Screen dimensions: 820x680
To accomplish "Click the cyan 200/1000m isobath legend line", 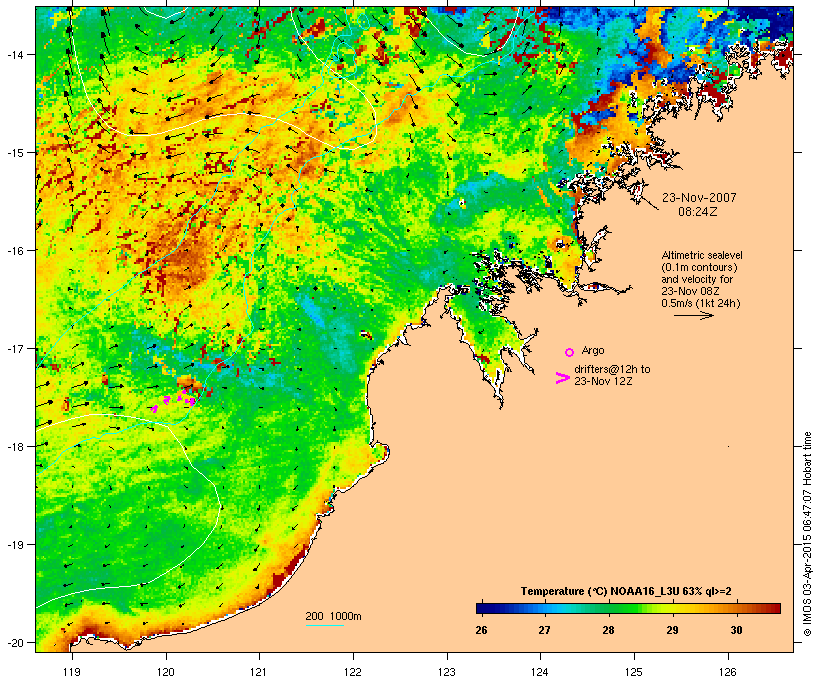I will (325, 626).
